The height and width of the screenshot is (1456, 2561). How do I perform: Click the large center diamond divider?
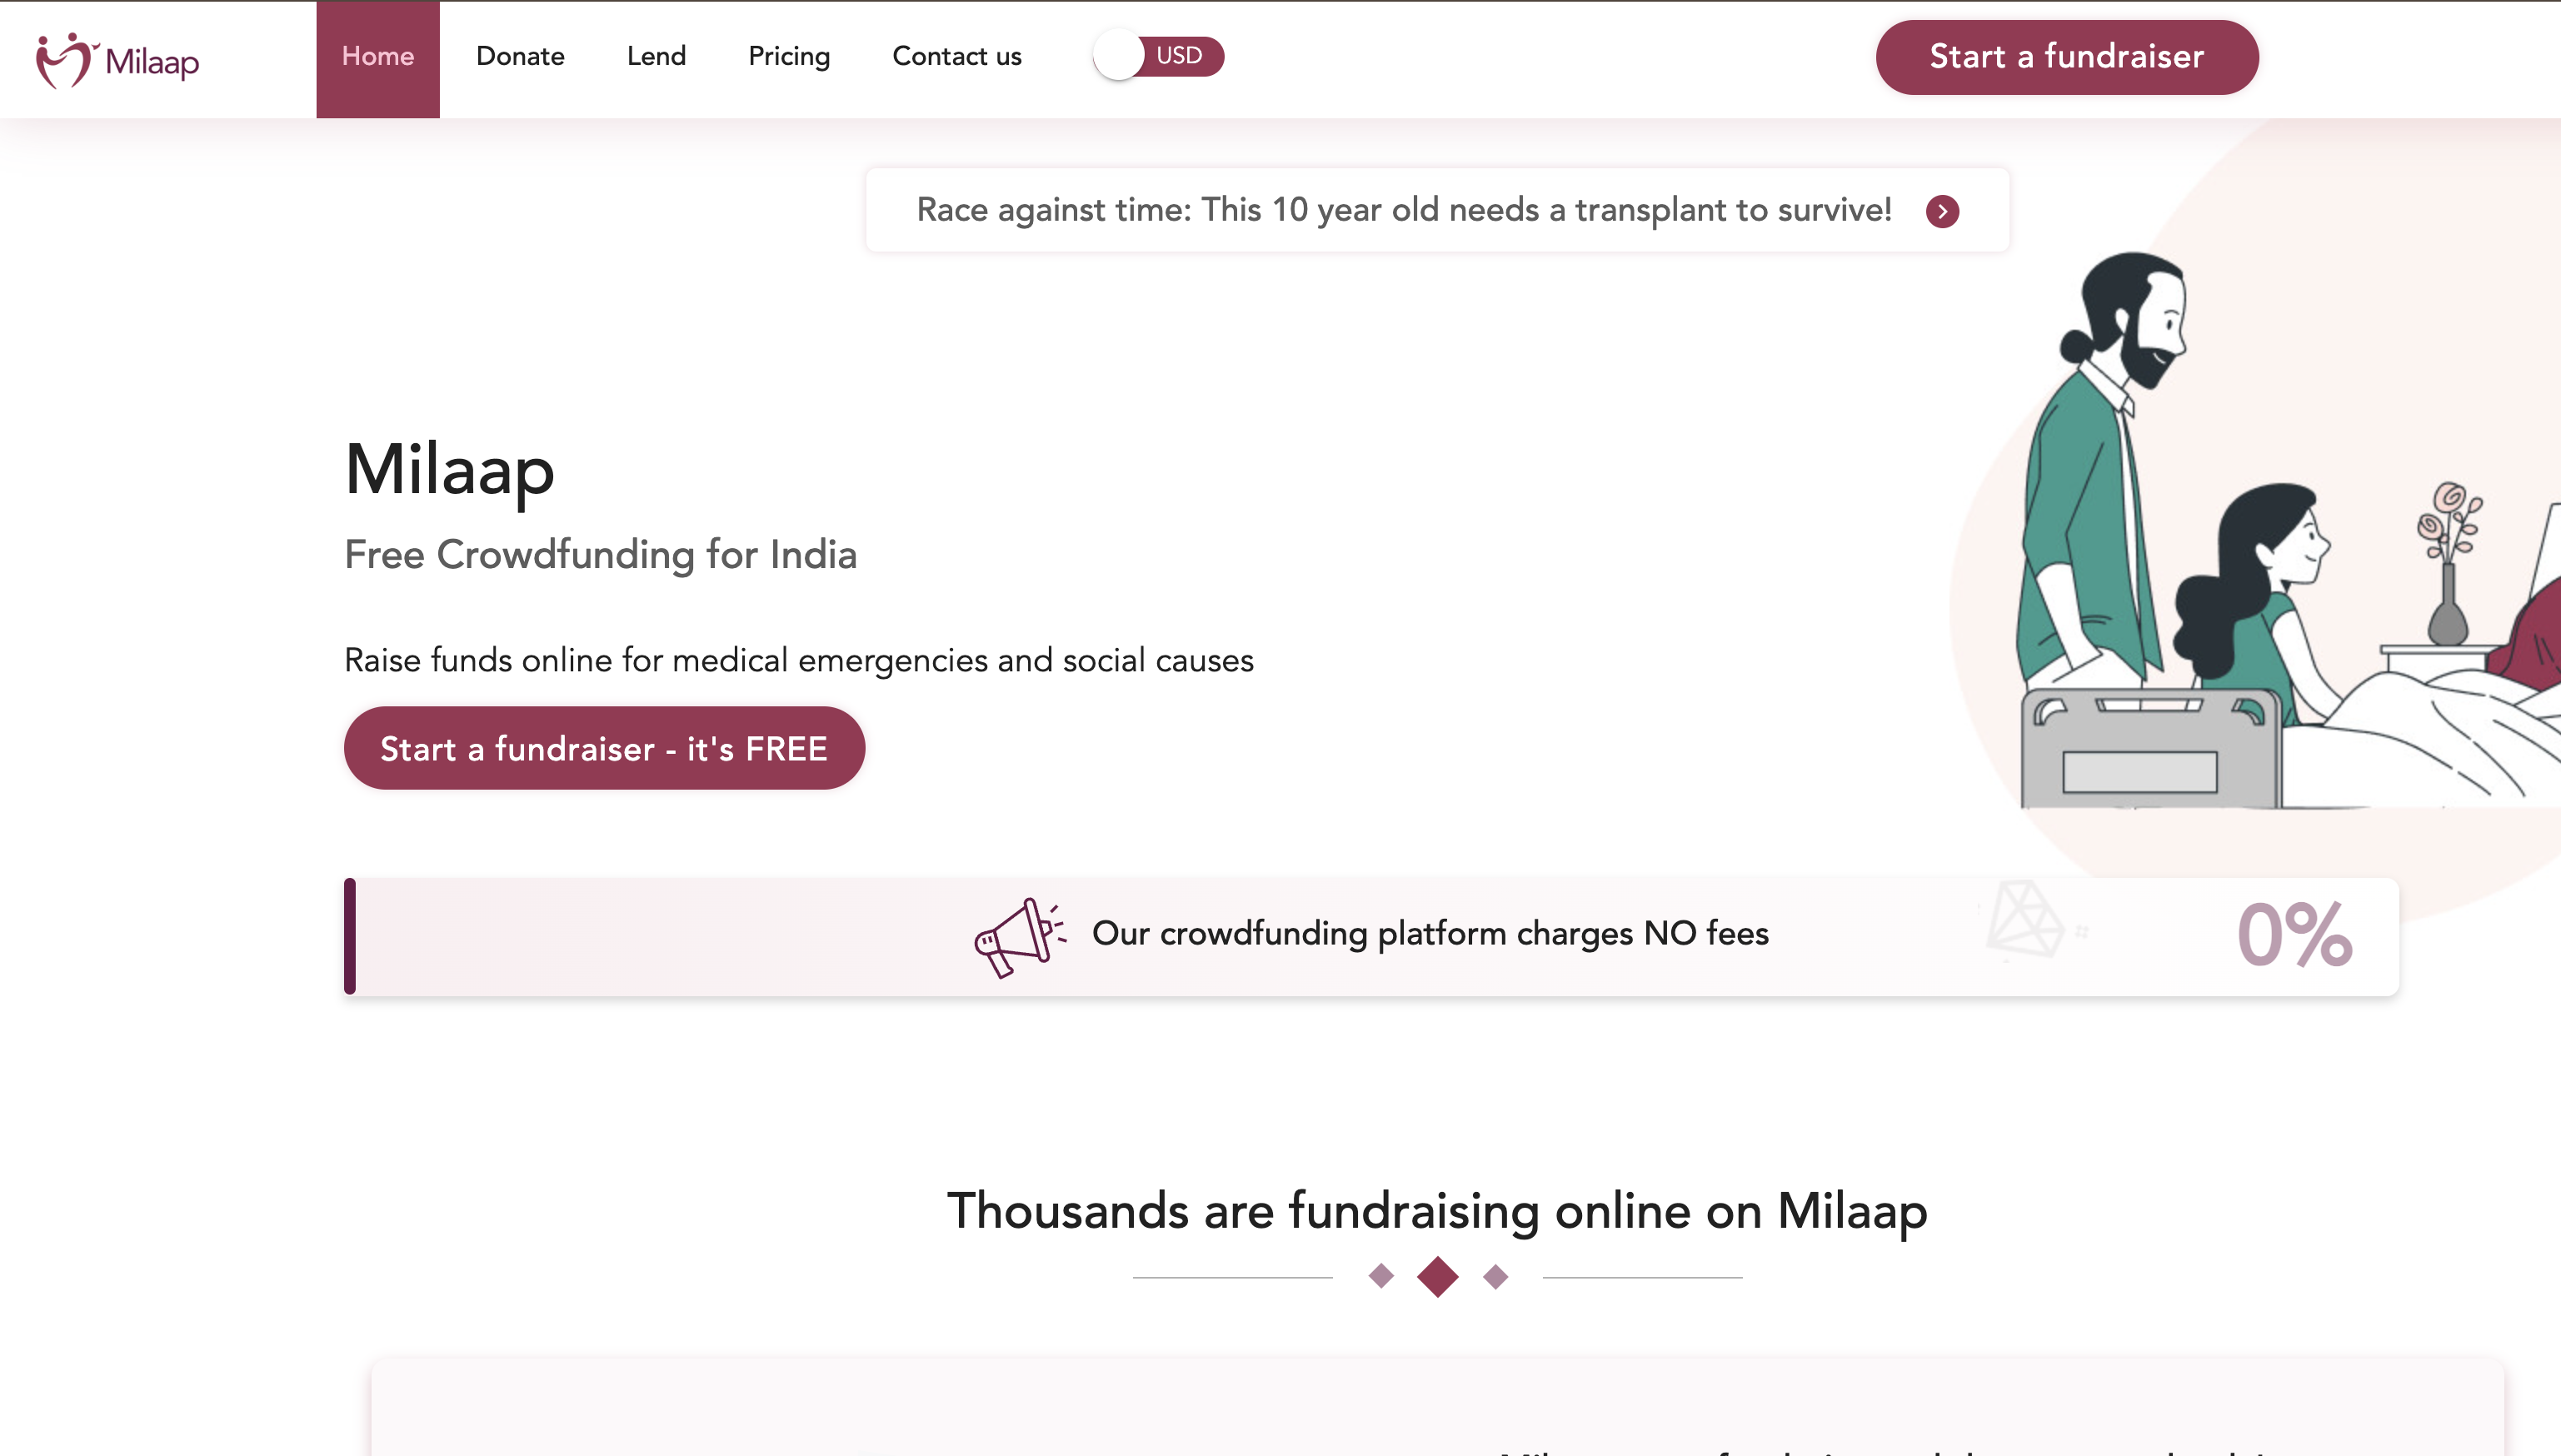(1437, 1276)
